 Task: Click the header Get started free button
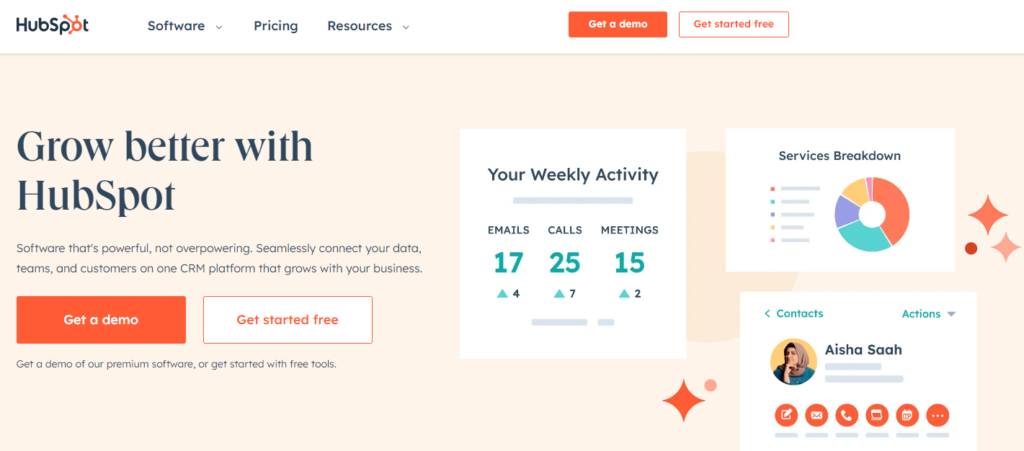[733, 25]
